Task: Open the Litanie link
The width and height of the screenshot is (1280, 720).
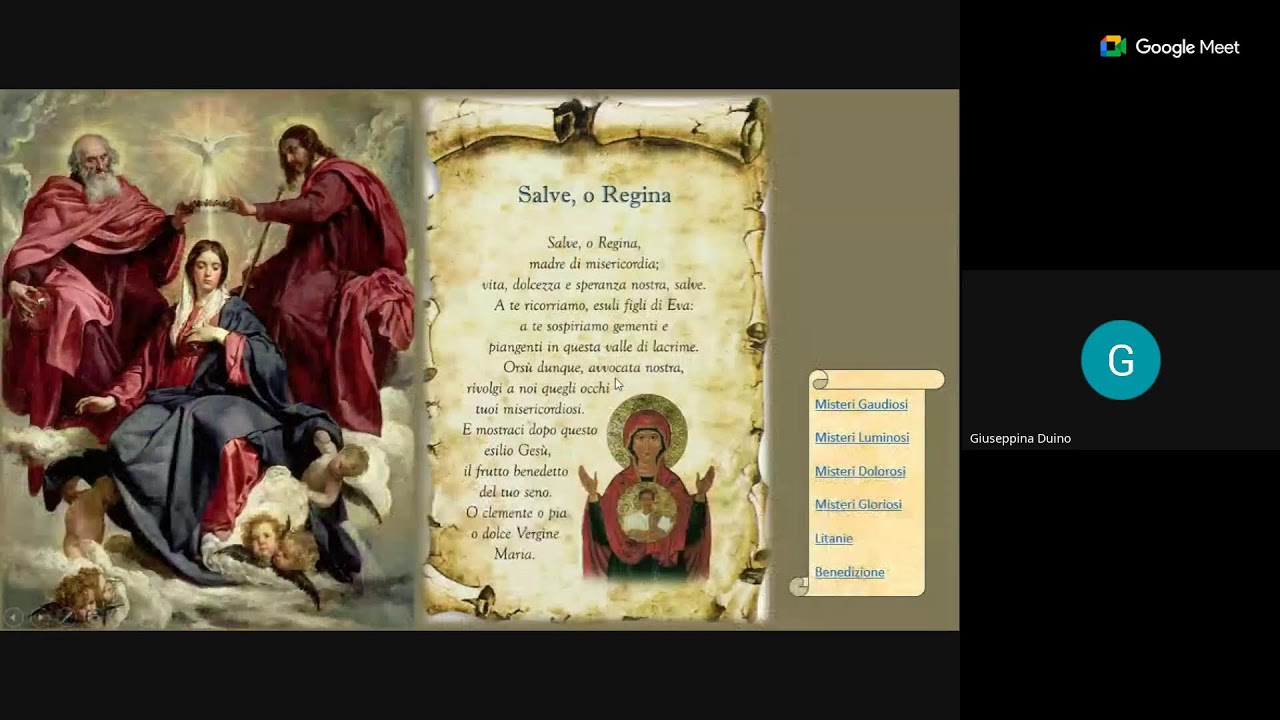Action: click(833, 538)
